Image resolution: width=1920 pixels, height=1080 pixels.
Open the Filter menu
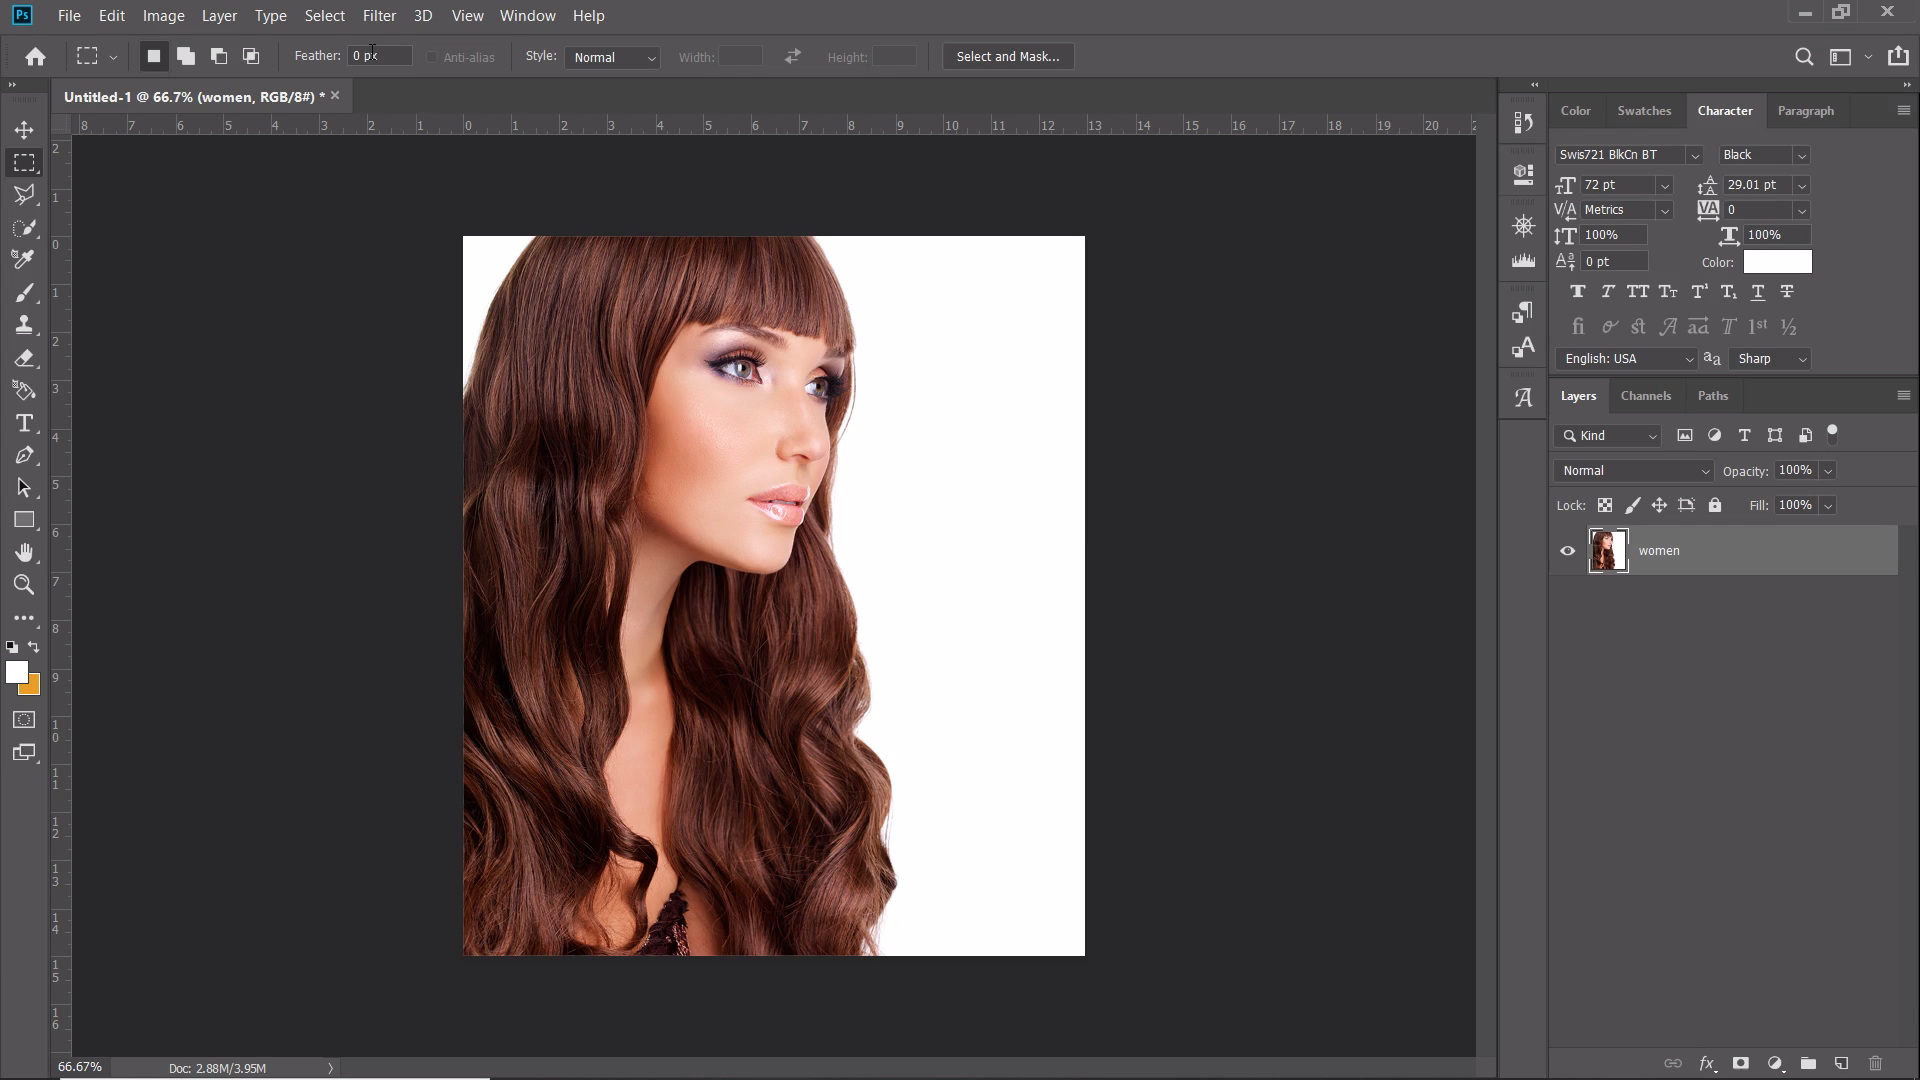[x=379, y=16]
